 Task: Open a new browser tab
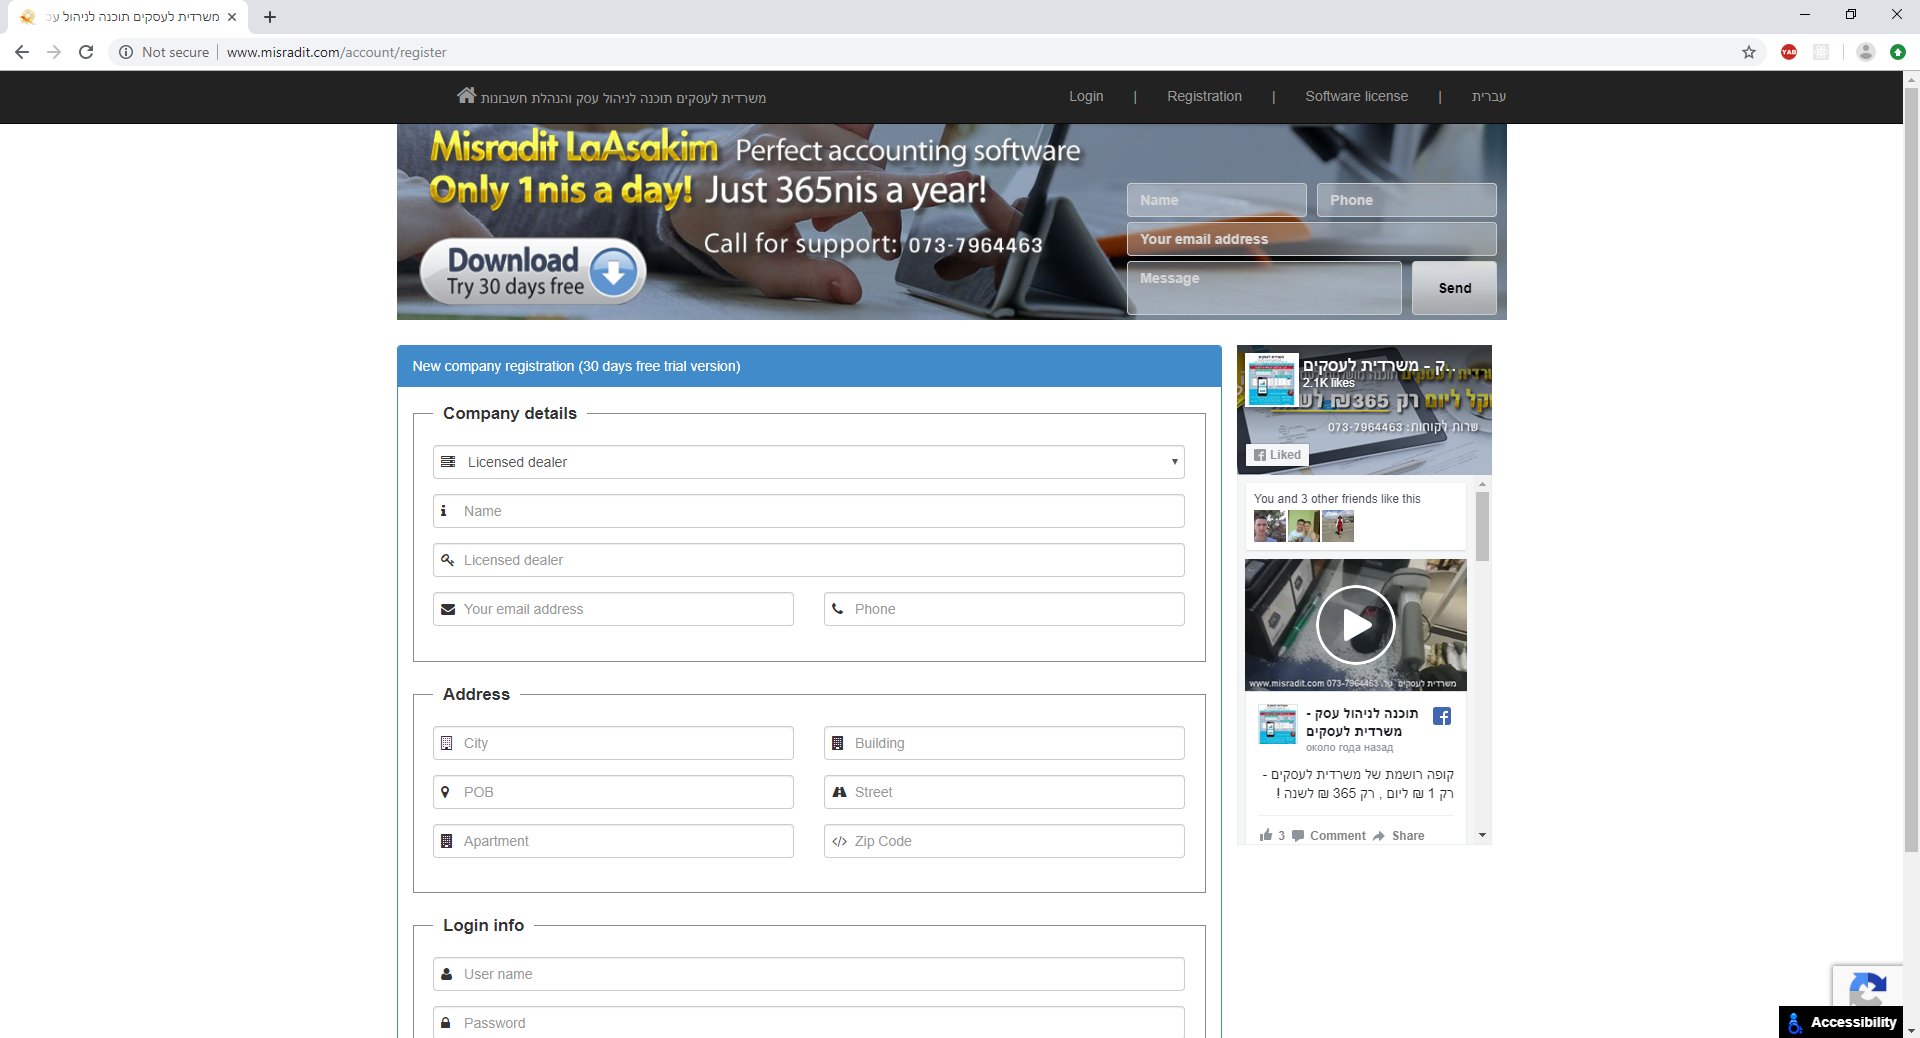[x=270, y=17]
